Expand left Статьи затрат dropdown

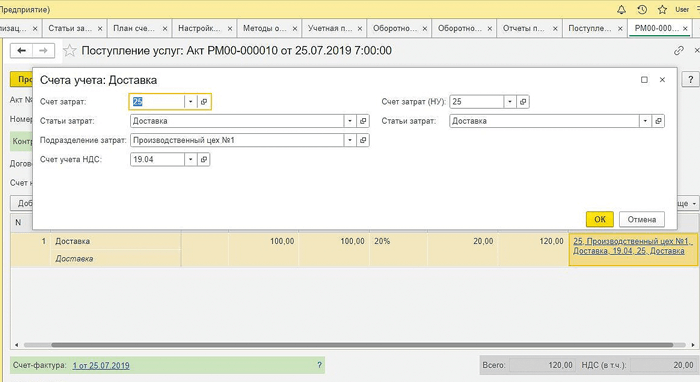(350, 121)
